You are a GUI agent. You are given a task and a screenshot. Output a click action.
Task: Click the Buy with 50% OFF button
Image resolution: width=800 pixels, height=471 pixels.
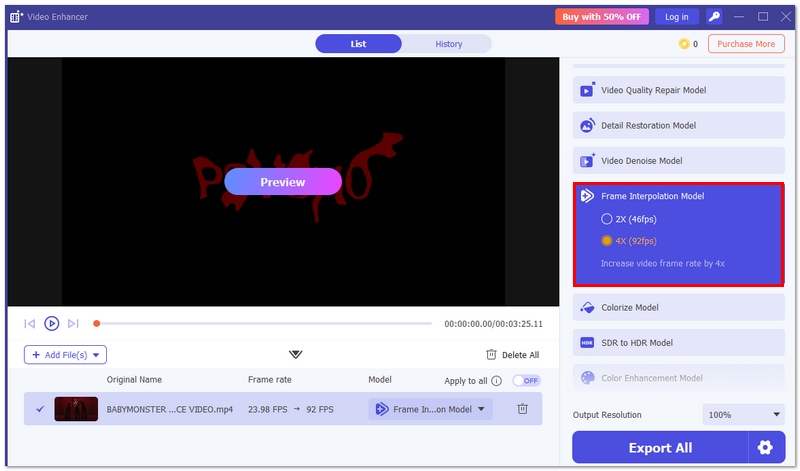tap(602, 17)
